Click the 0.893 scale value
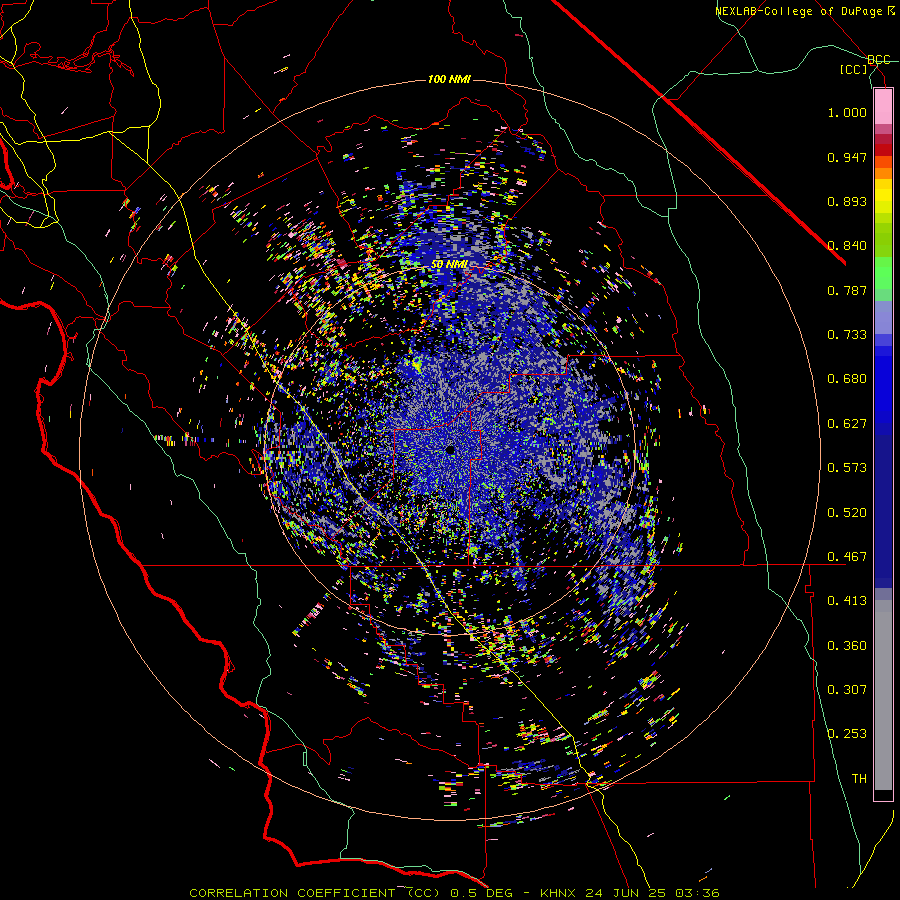900x900 pixels. click(847, 201)
